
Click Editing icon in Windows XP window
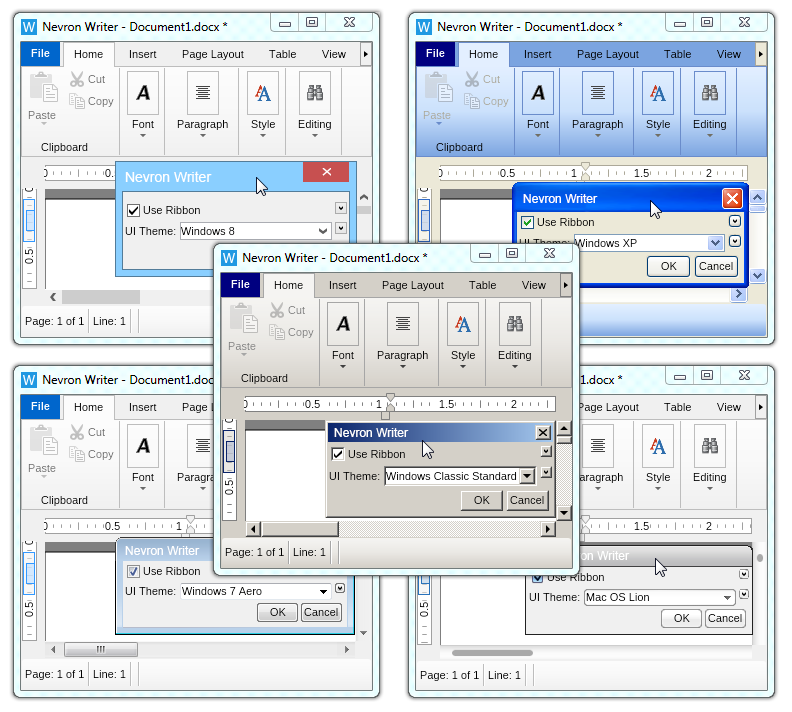(x=710, y=93)
